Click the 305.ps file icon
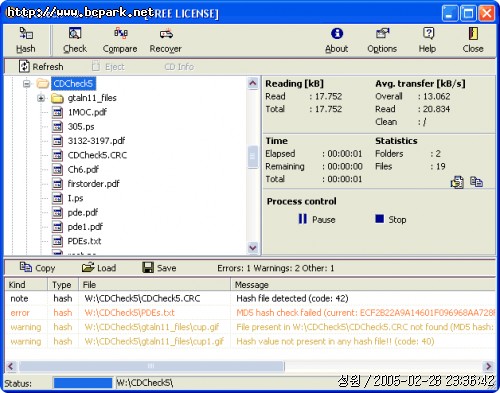The height and width of the screenshot is (393, 500). click(57, 127)
